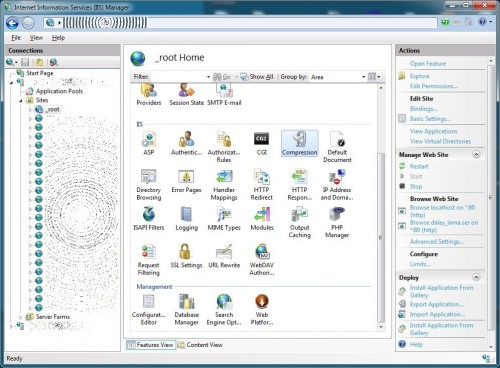The image size is (500, 368).
Task: Open Database Manager feature
Action: [186, 310]
